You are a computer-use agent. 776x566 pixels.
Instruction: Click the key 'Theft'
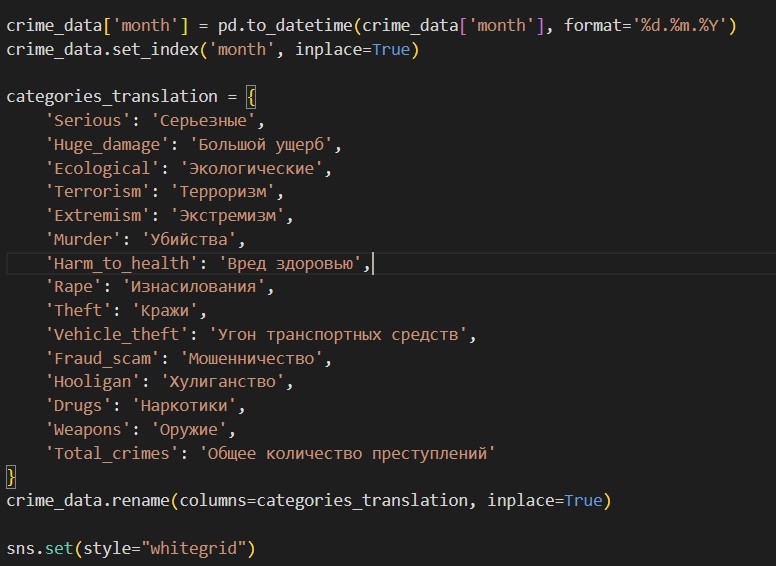pos(78,311)
